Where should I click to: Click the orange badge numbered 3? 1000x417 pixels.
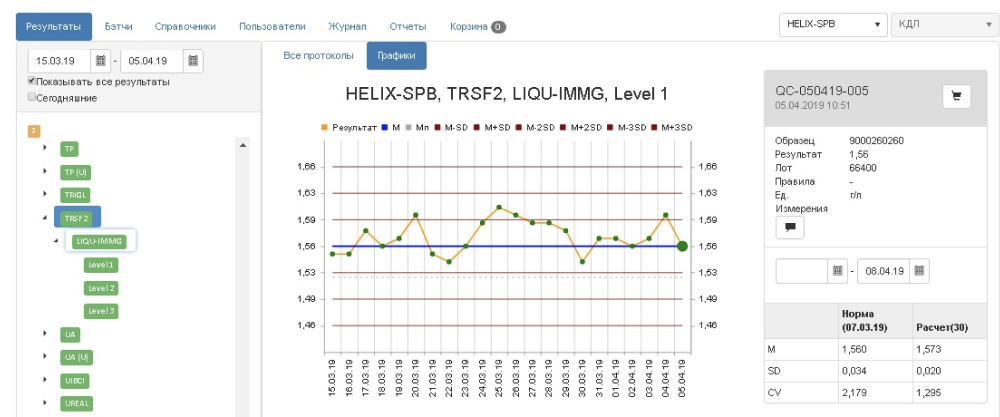pos(33,130)
